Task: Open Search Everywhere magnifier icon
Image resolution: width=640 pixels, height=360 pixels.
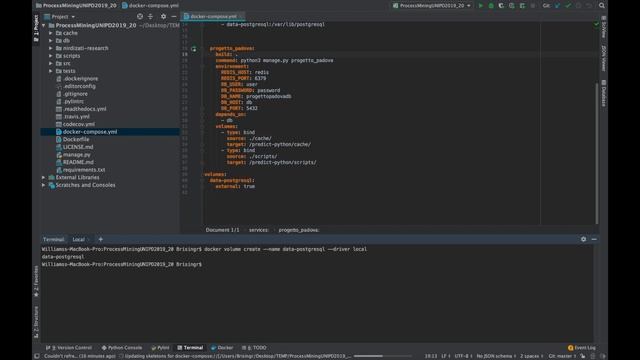Action: click(602, 6)
